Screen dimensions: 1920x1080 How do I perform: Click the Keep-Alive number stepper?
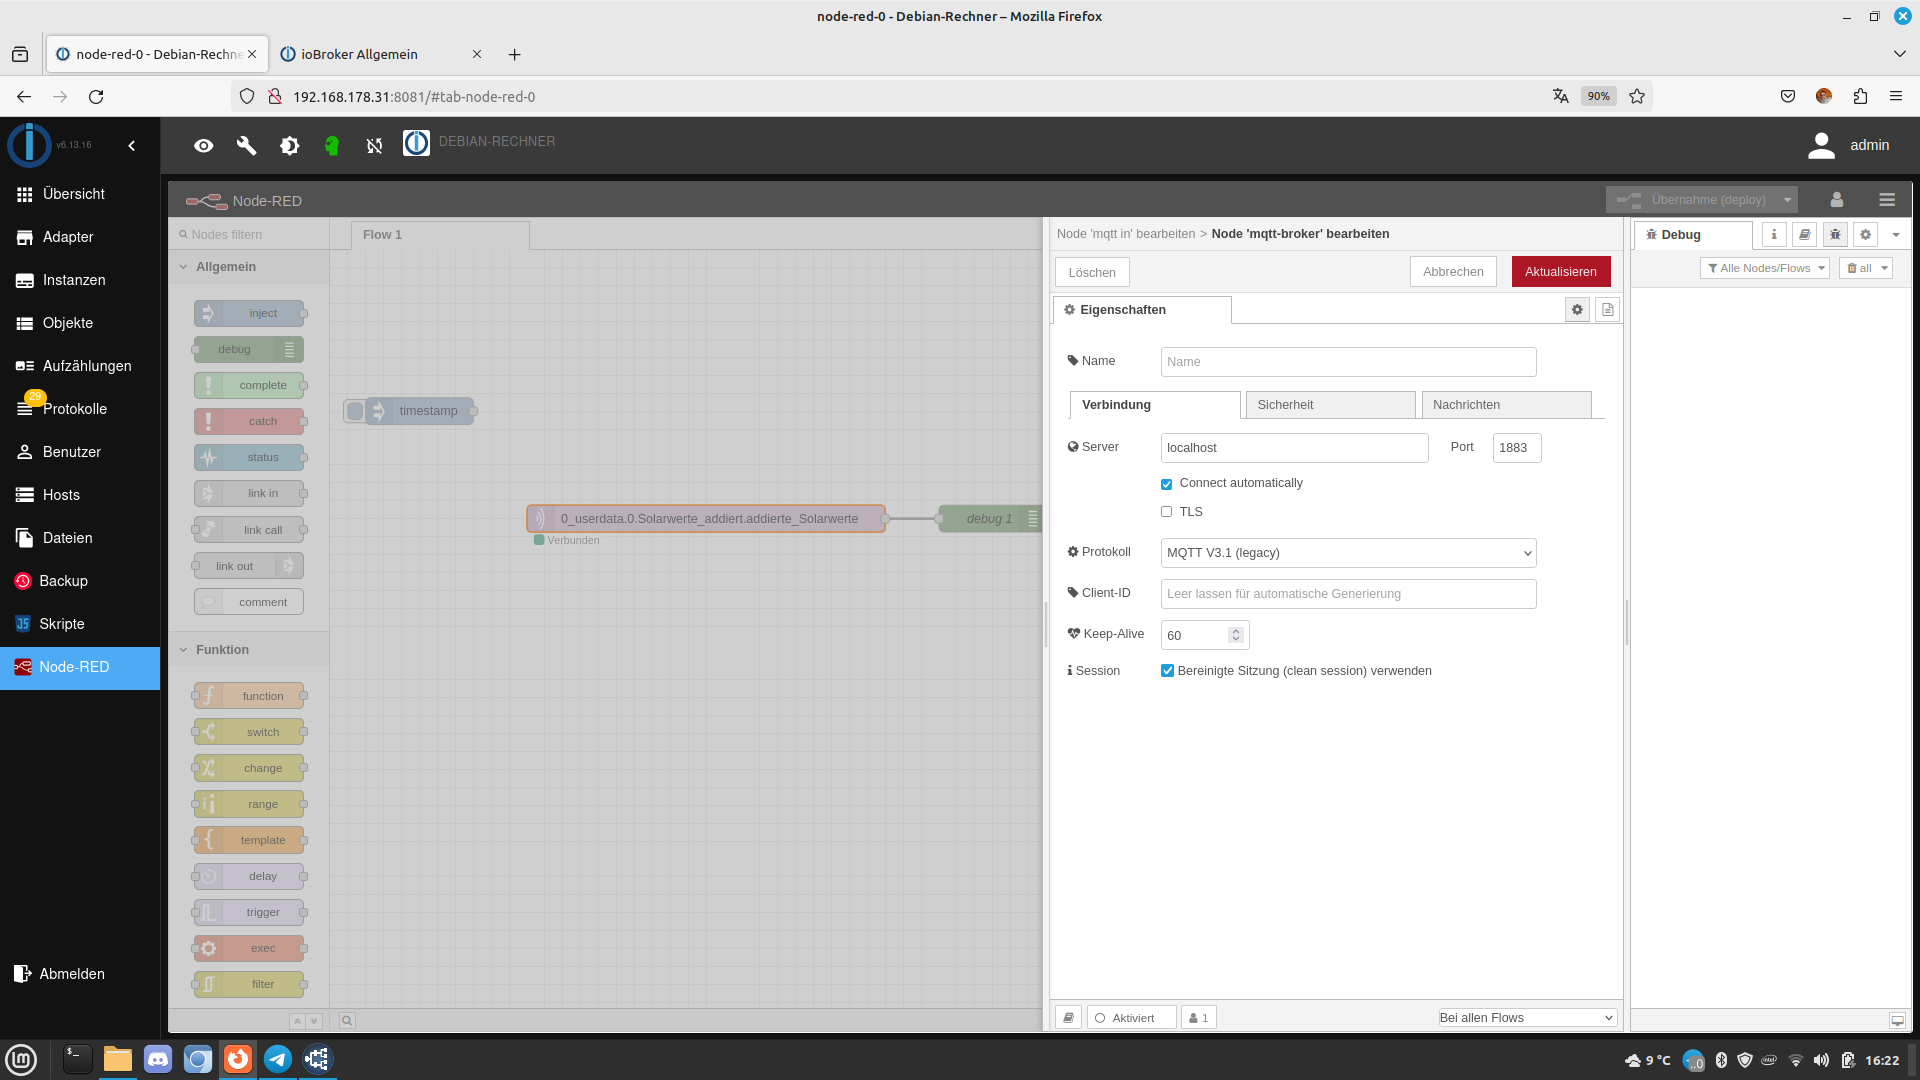1236,635
